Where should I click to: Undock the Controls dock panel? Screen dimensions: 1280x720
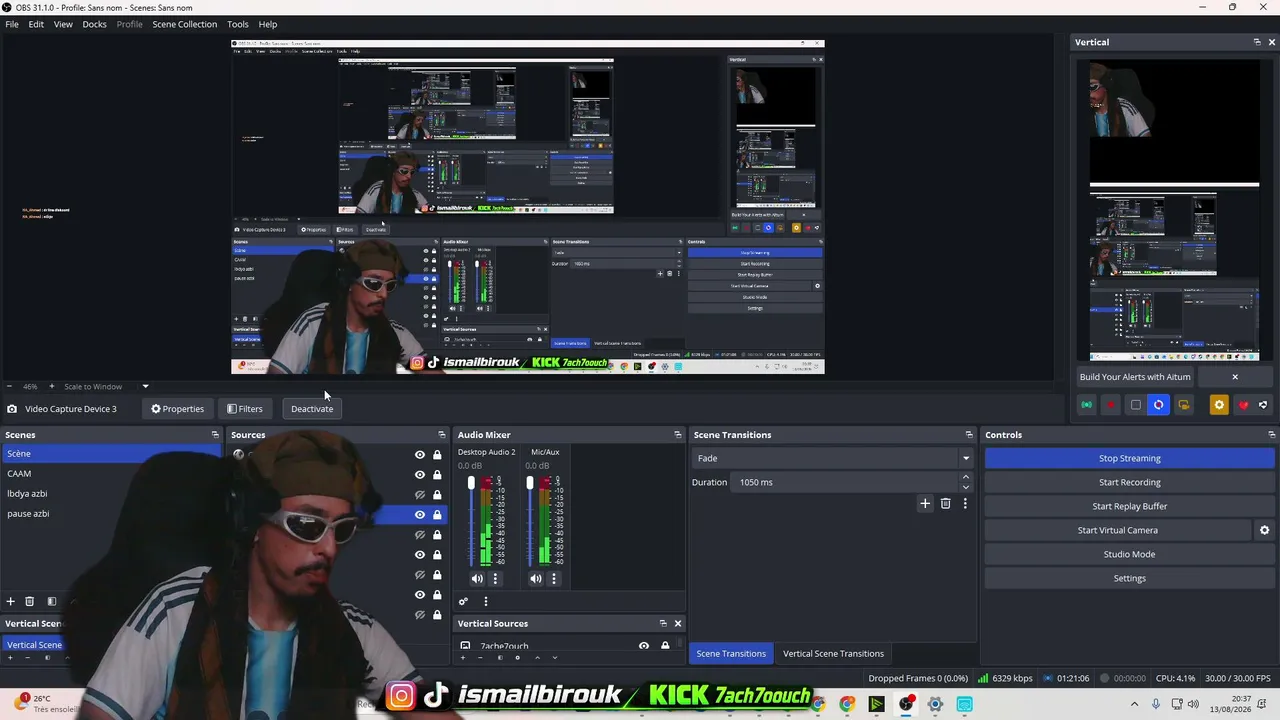[1271, 435]
